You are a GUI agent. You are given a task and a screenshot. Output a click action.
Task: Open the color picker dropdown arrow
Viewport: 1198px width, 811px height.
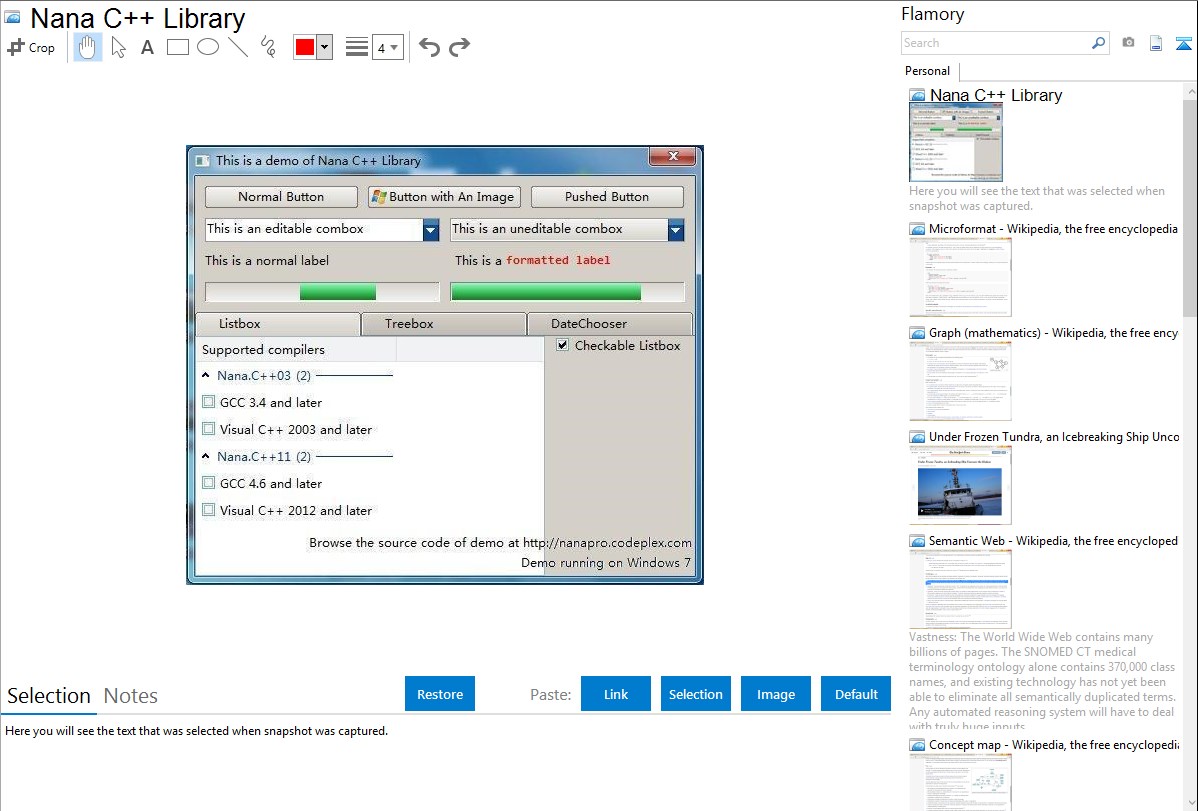[324, 47]
